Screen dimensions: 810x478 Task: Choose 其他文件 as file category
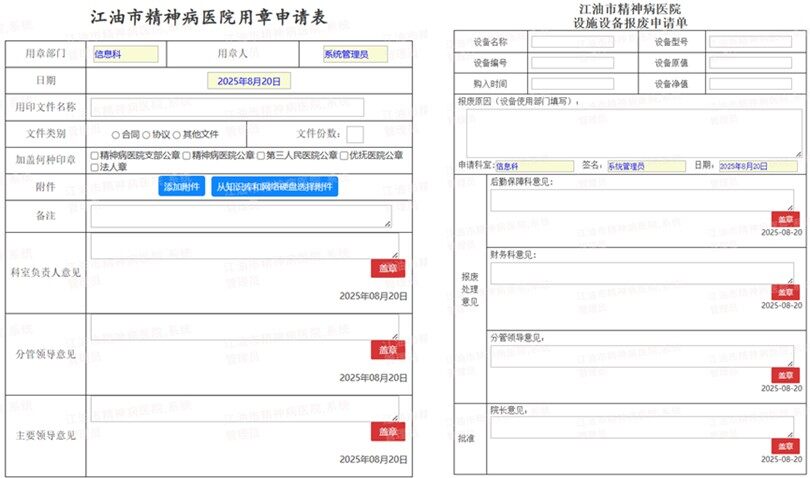pos(177,134)
